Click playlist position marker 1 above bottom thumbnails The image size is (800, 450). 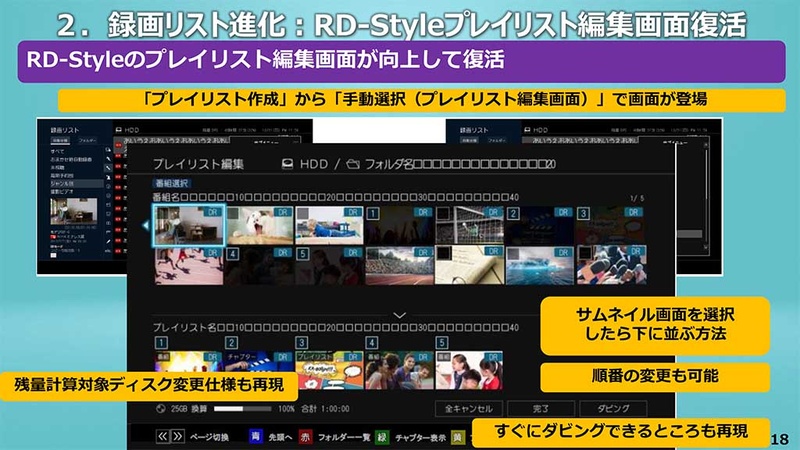tap(161, 343)
